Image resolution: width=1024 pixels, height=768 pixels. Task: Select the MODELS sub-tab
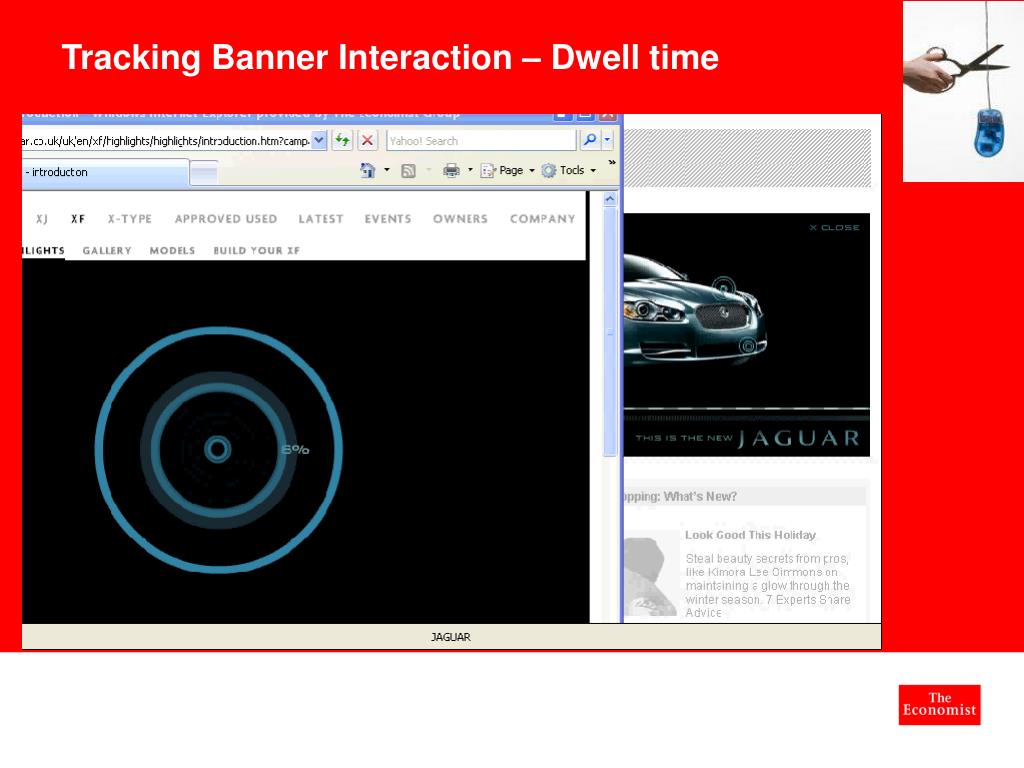pos(172,250)
